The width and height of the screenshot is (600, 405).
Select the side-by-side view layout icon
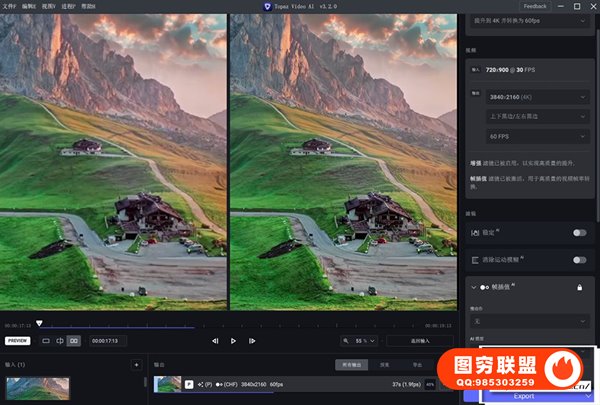74,341
